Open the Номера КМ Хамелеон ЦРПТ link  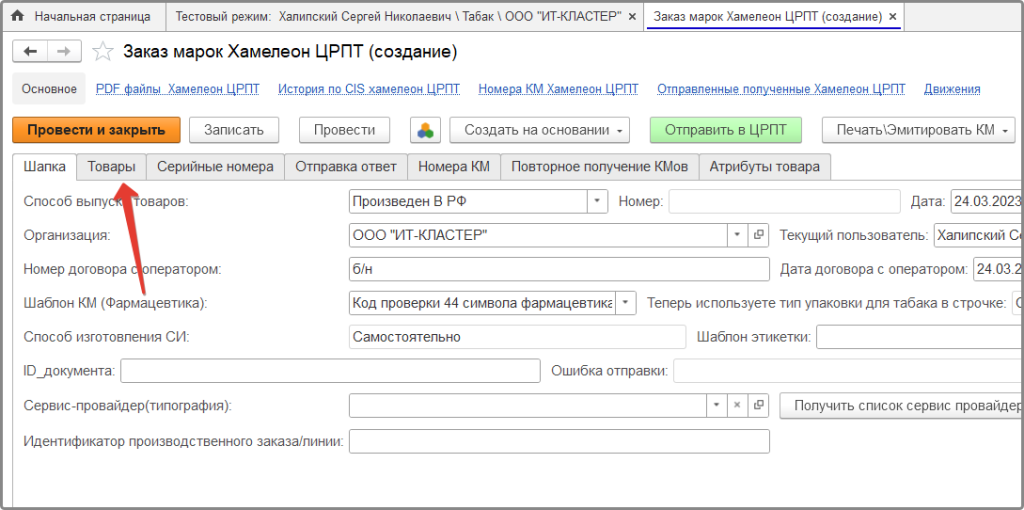coord(558,89)
